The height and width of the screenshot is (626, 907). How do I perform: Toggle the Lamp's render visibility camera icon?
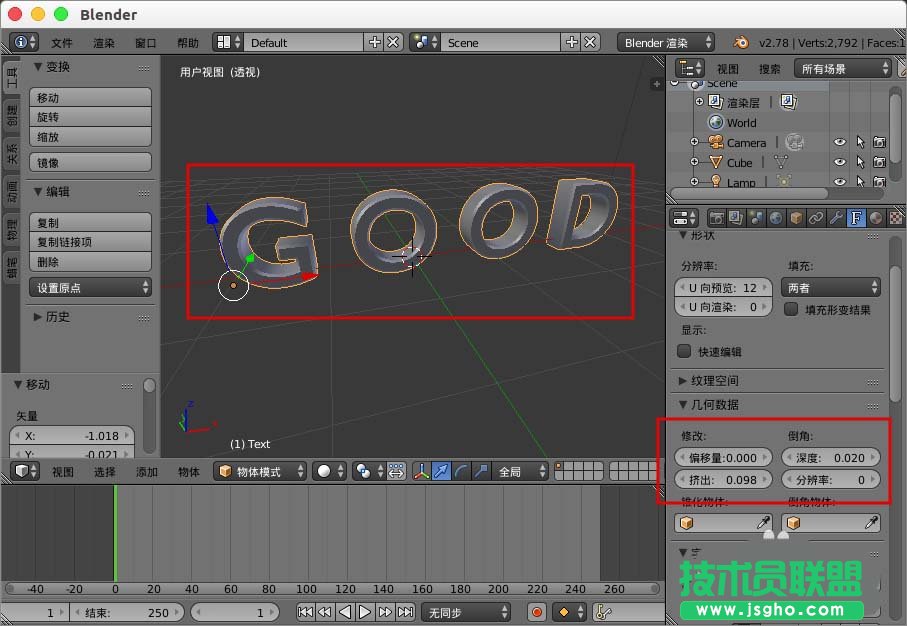point(880,182)
